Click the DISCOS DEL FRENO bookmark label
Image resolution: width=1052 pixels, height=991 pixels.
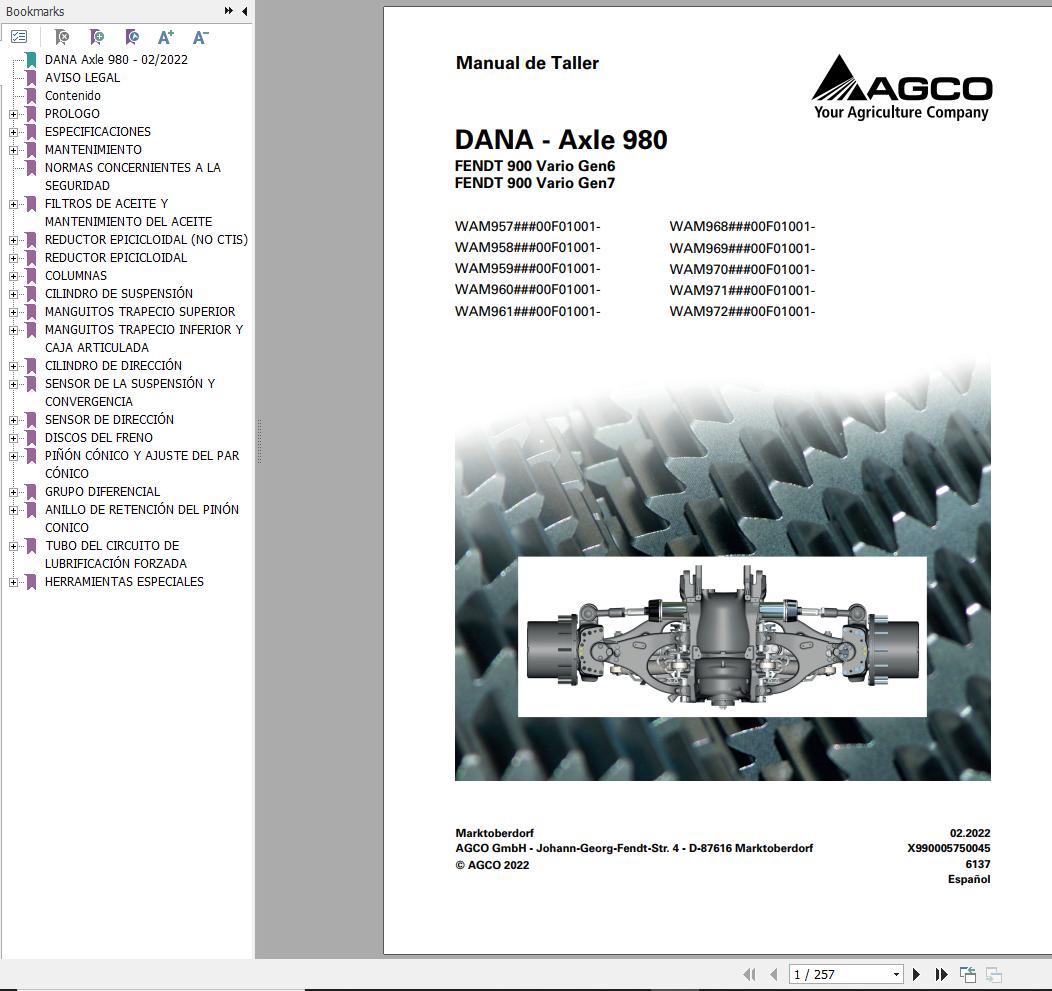coord(99,438)
